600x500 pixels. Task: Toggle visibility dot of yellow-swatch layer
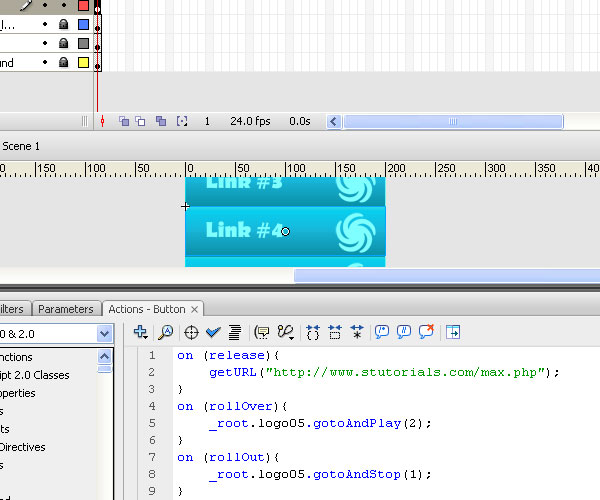(x=45, y=62)
